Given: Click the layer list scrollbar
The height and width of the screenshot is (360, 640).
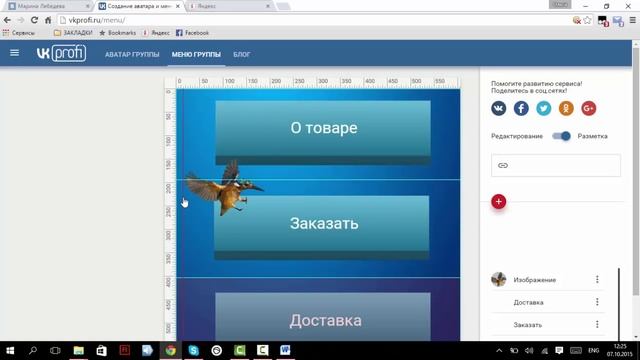Looking at the screenshot, I should pyautogui.click(x=619, y=304).
